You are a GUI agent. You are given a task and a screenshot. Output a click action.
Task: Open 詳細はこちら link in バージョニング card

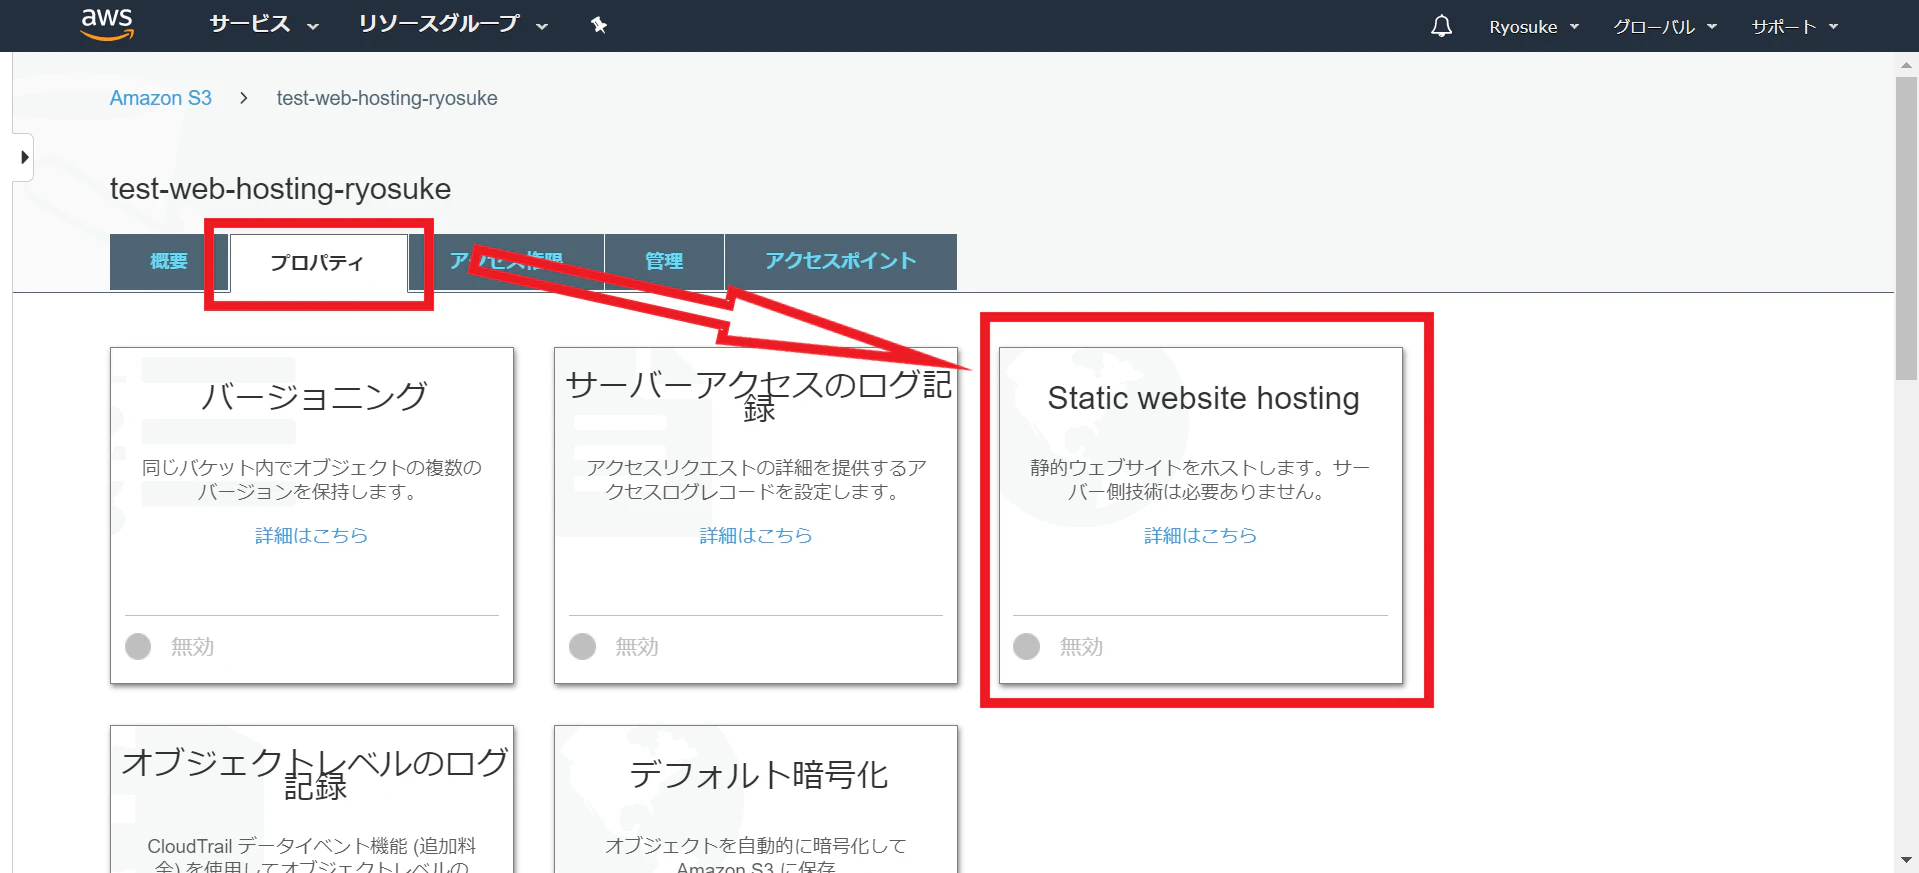(x=312, y=536)
